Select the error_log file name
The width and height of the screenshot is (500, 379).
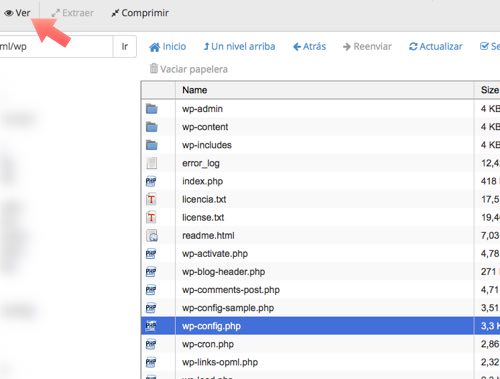pos(201,163)
